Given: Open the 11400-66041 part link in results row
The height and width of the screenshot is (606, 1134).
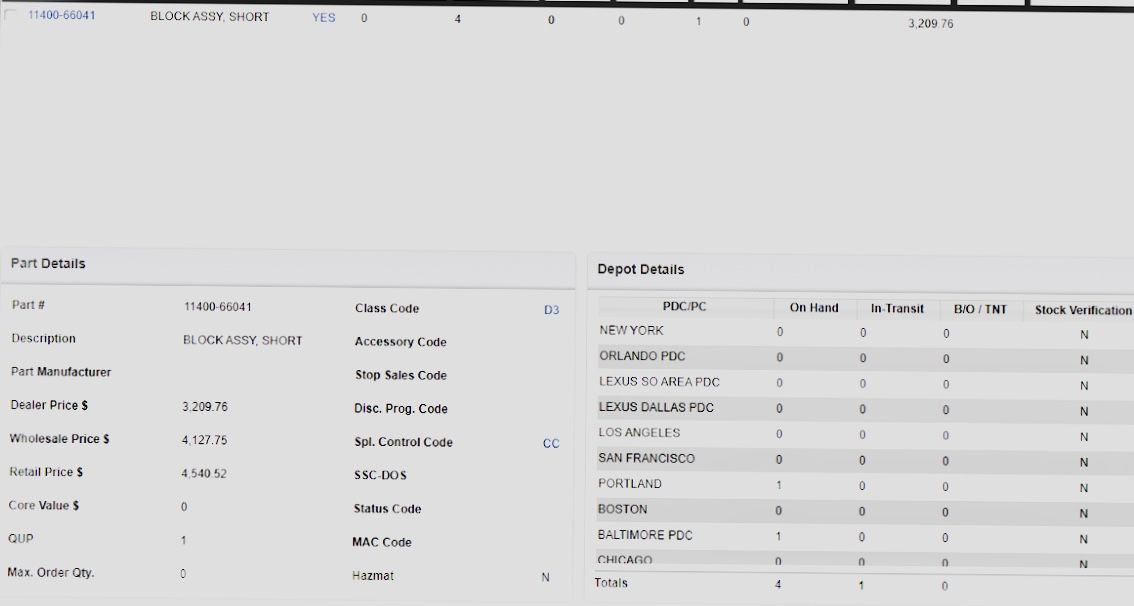Looking at the screenshot, I should pos(61,15).
